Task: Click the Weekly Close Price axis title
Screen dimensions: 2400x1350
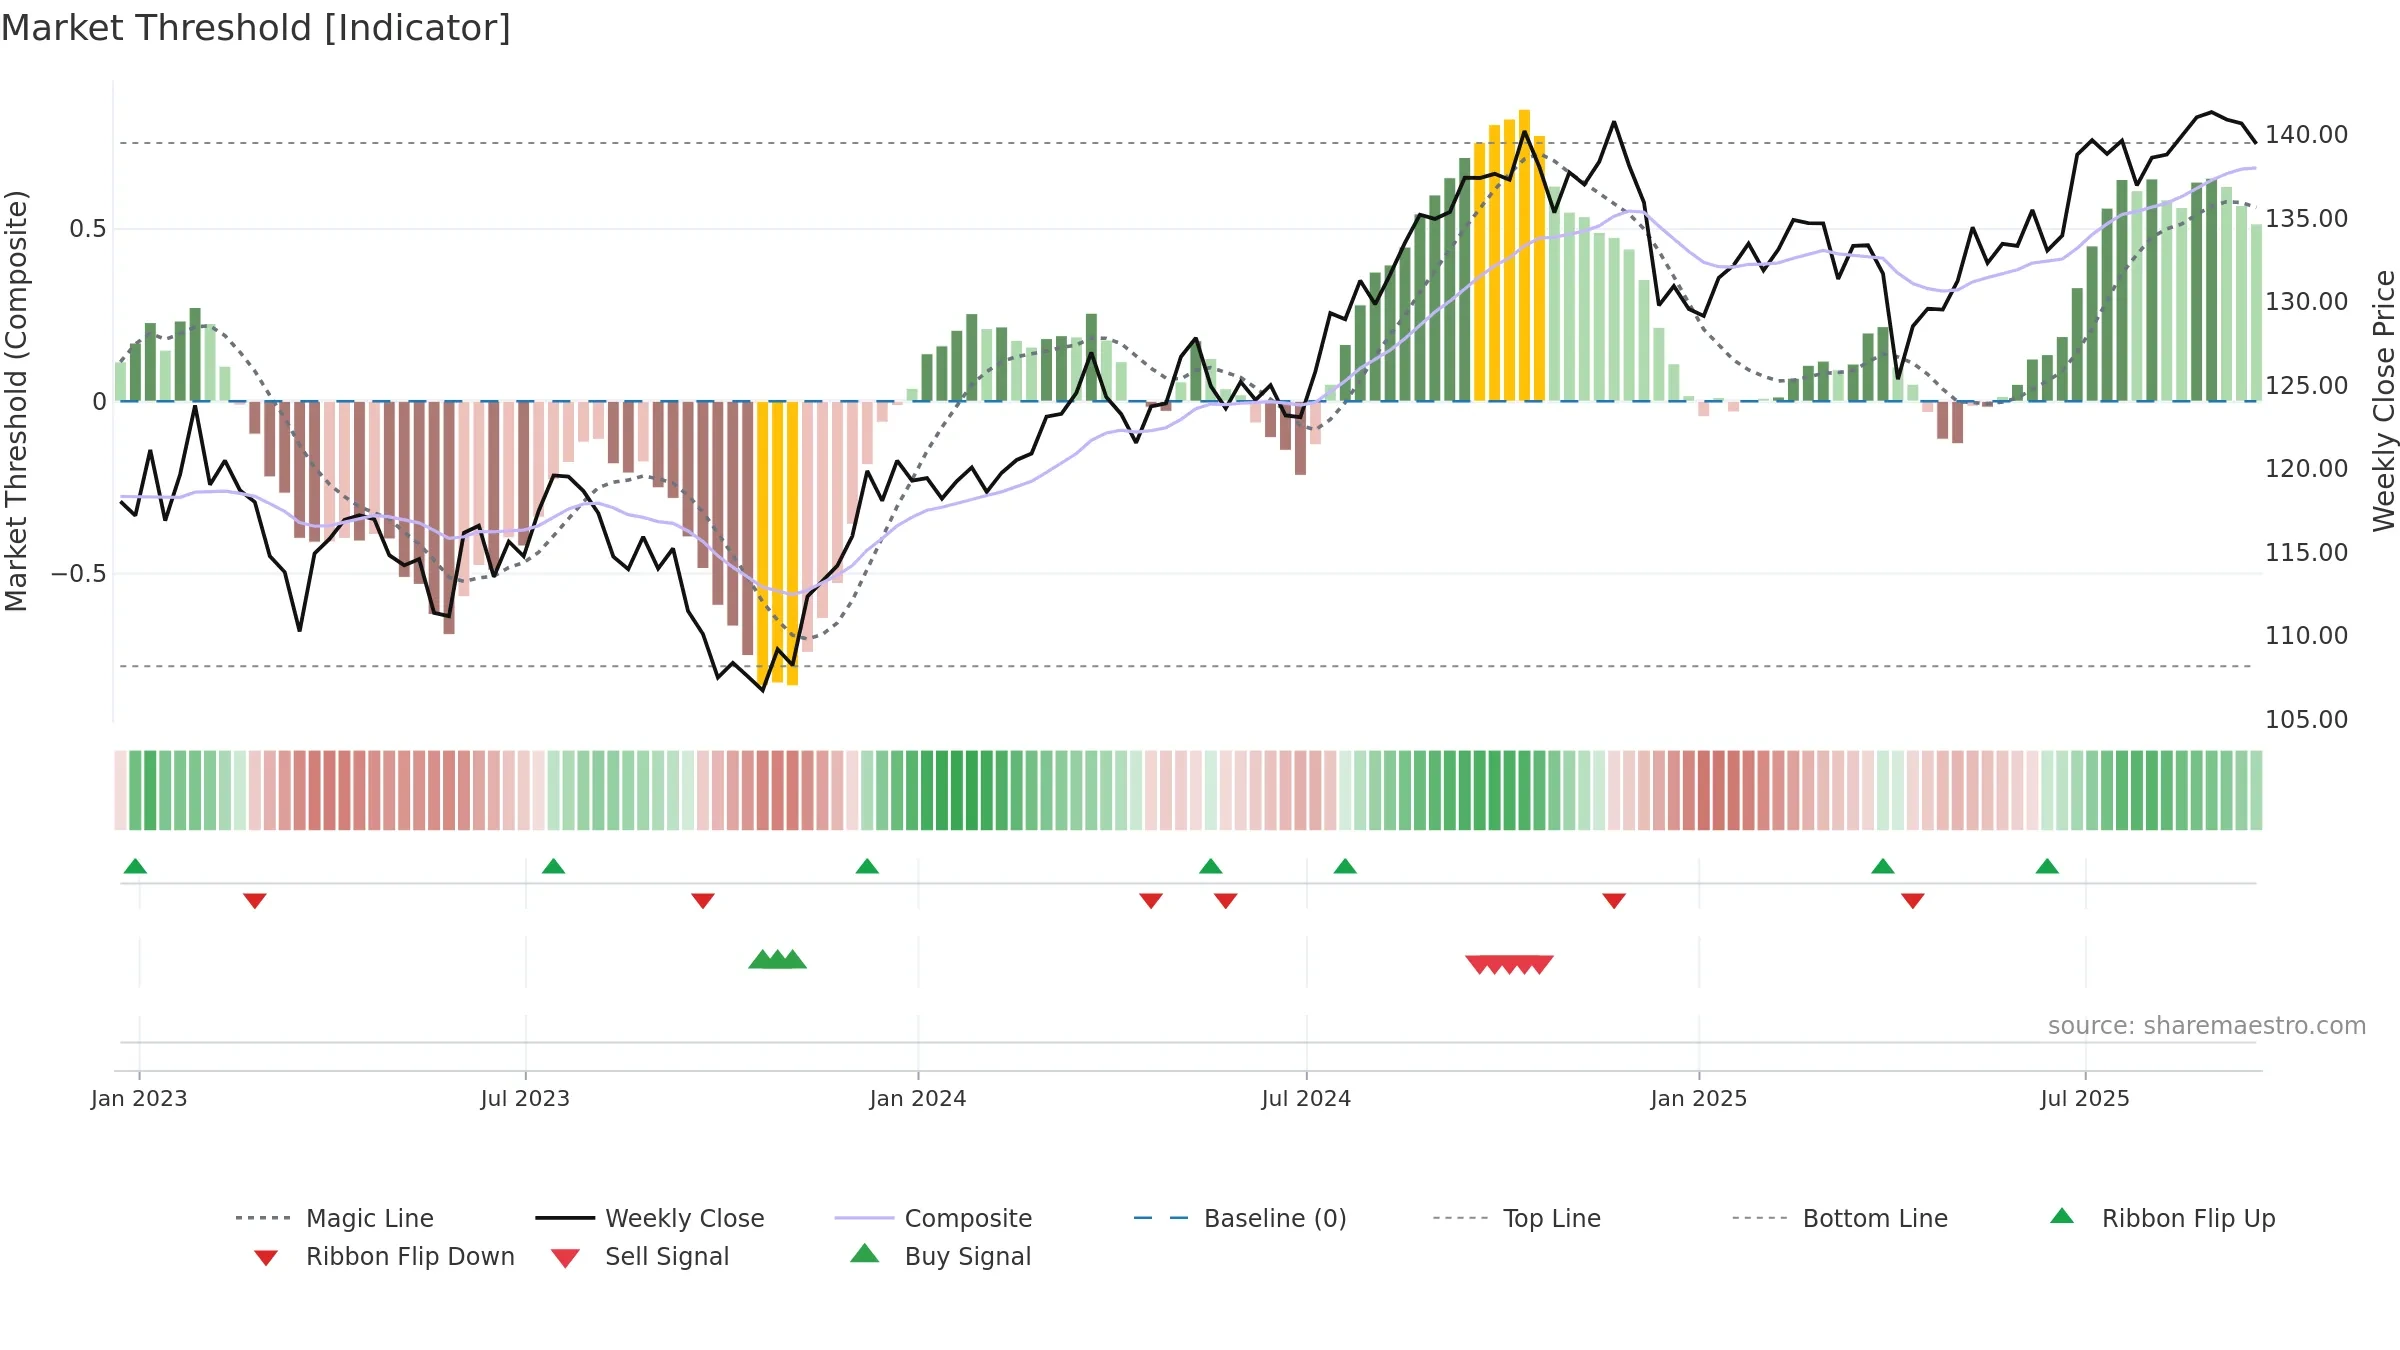Action: click(x=2384, y=401)
